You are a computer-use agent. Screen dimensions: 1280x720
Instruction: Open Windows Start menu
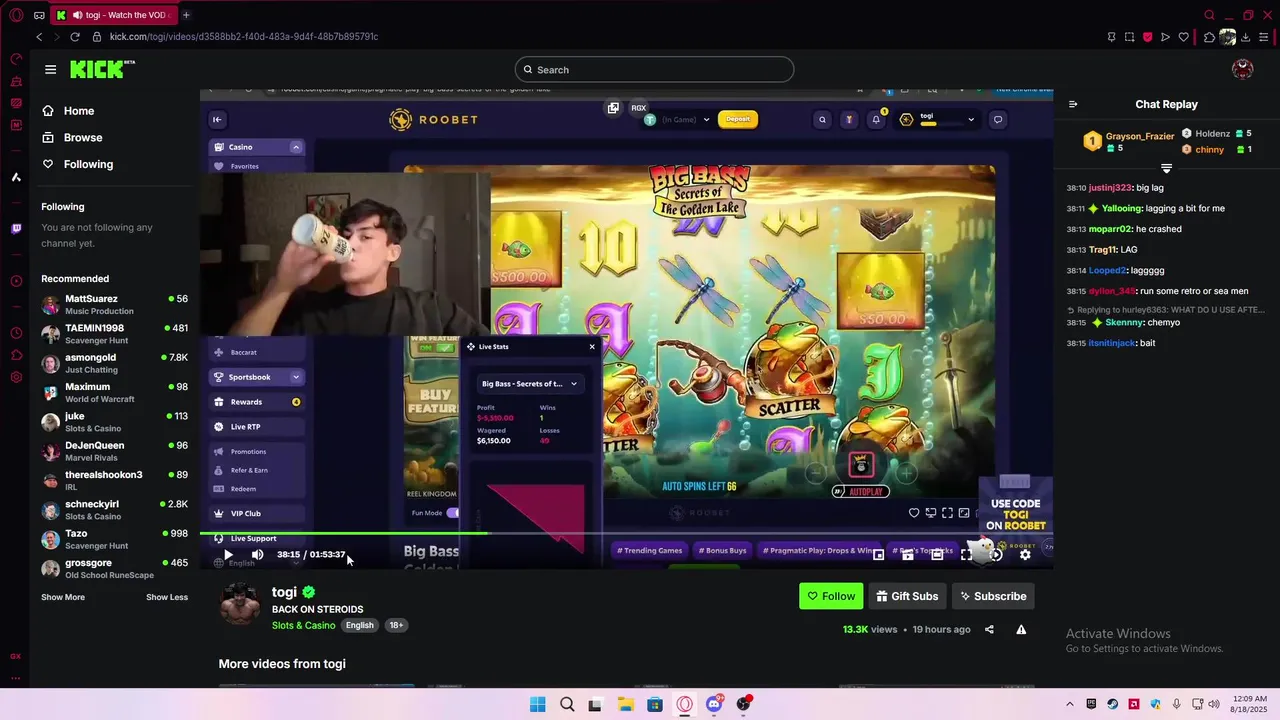point(537,704)
